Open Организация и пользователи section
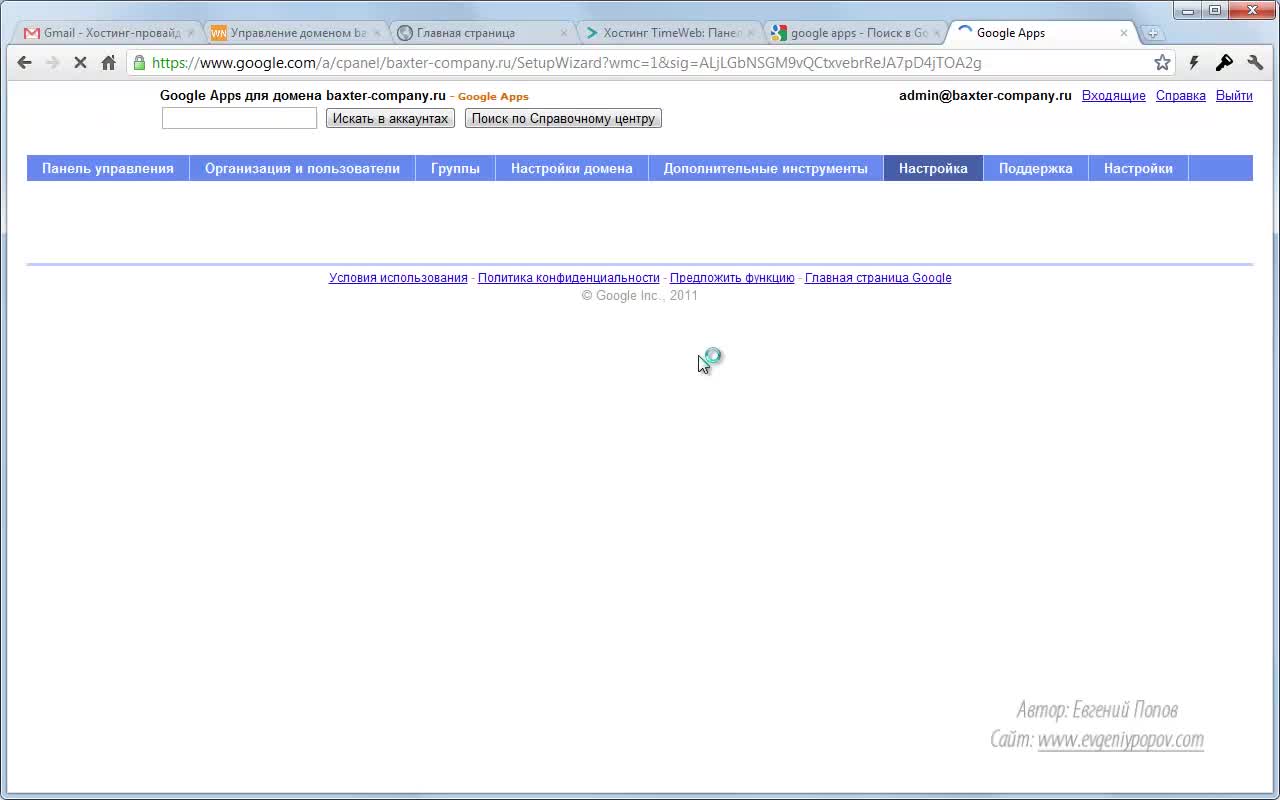The width and height of the screenshot is (1280, 800). [x=302, y=168]
